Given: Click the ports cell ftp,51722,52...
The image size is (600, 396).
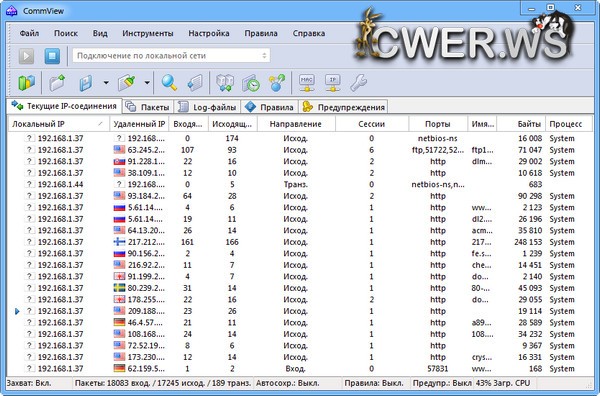Looking at the screenshot, I should pyautogui.click(x=438, y=150).
